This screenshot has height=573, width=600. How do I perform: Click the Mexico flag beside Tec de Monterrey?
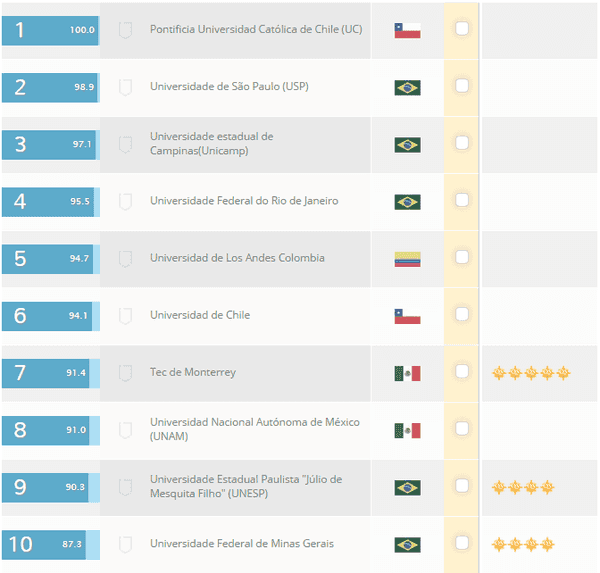(x=408, y=374)
